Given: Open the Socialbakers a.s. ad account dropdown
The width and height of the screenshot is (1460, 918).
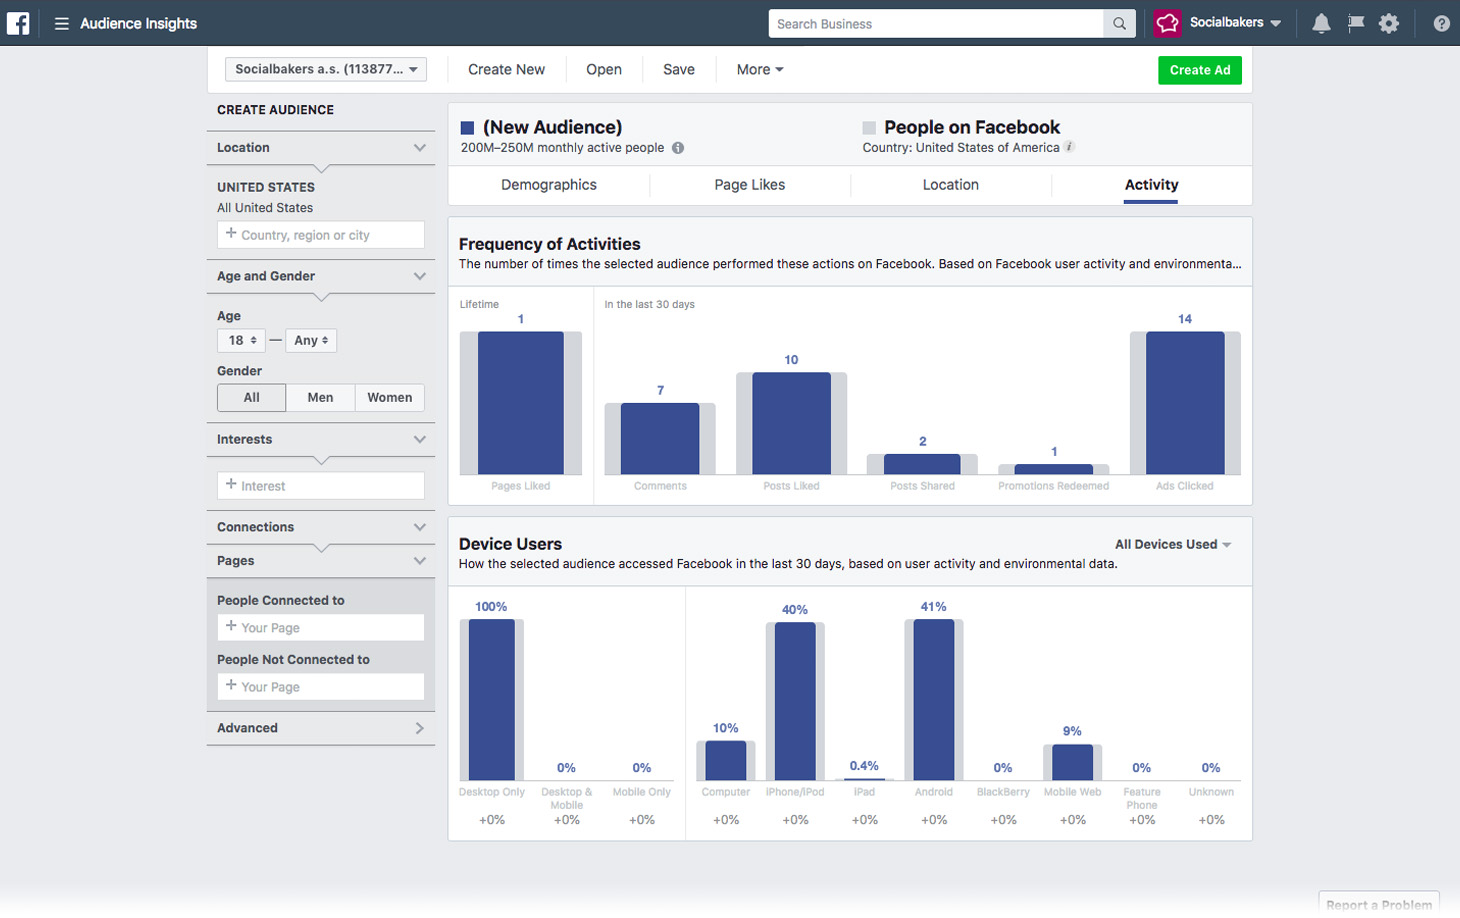Looking at the screenshot, I should (x=326, y=69).
